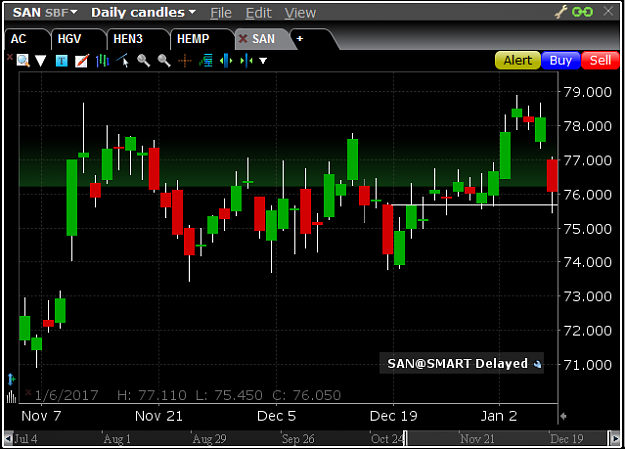Click the time axis settings arrow at right of Jan 2

(563, 416)
